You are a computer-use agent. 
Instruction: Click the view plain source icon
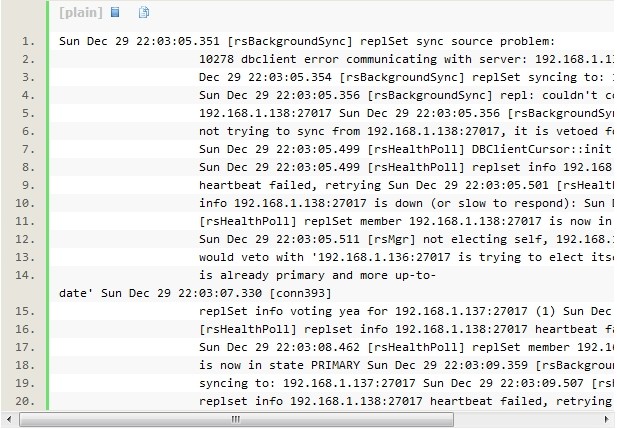pyautogui.click(x=115, y=12)
